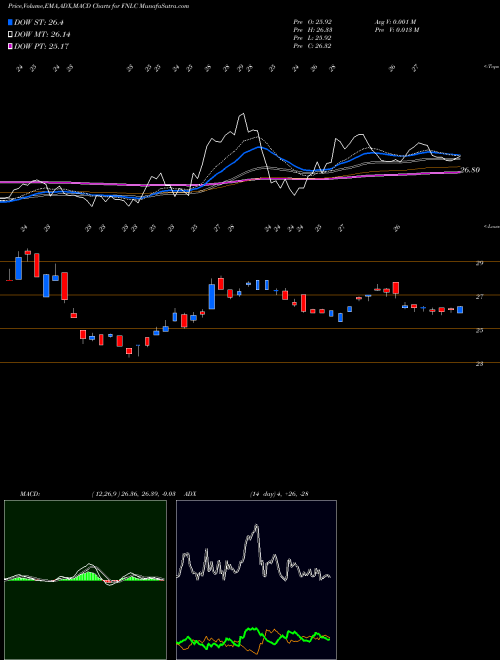Select the 'DOW ST: 26.4' legend text
The height and width of the screenshot is (660, 500).
coord(39,23)
